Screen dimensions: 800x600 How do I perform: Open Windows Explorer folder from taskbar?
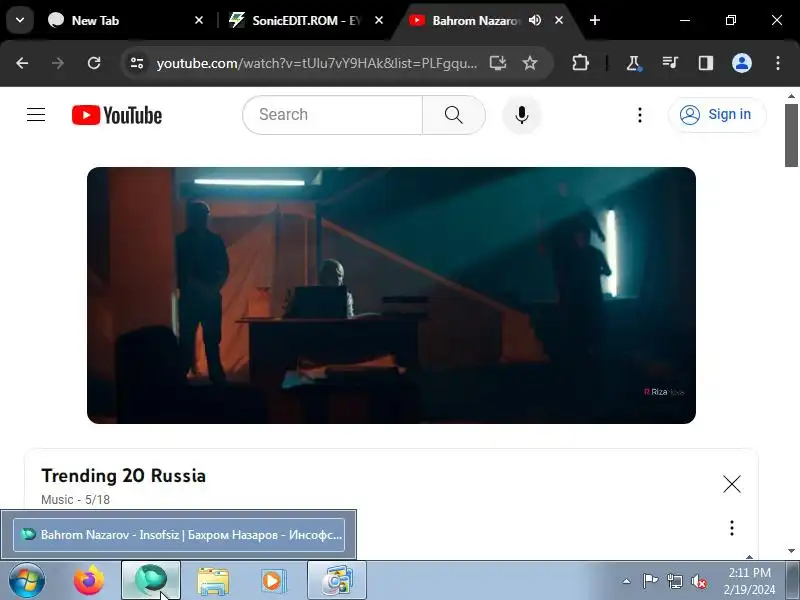click(213, 581)
